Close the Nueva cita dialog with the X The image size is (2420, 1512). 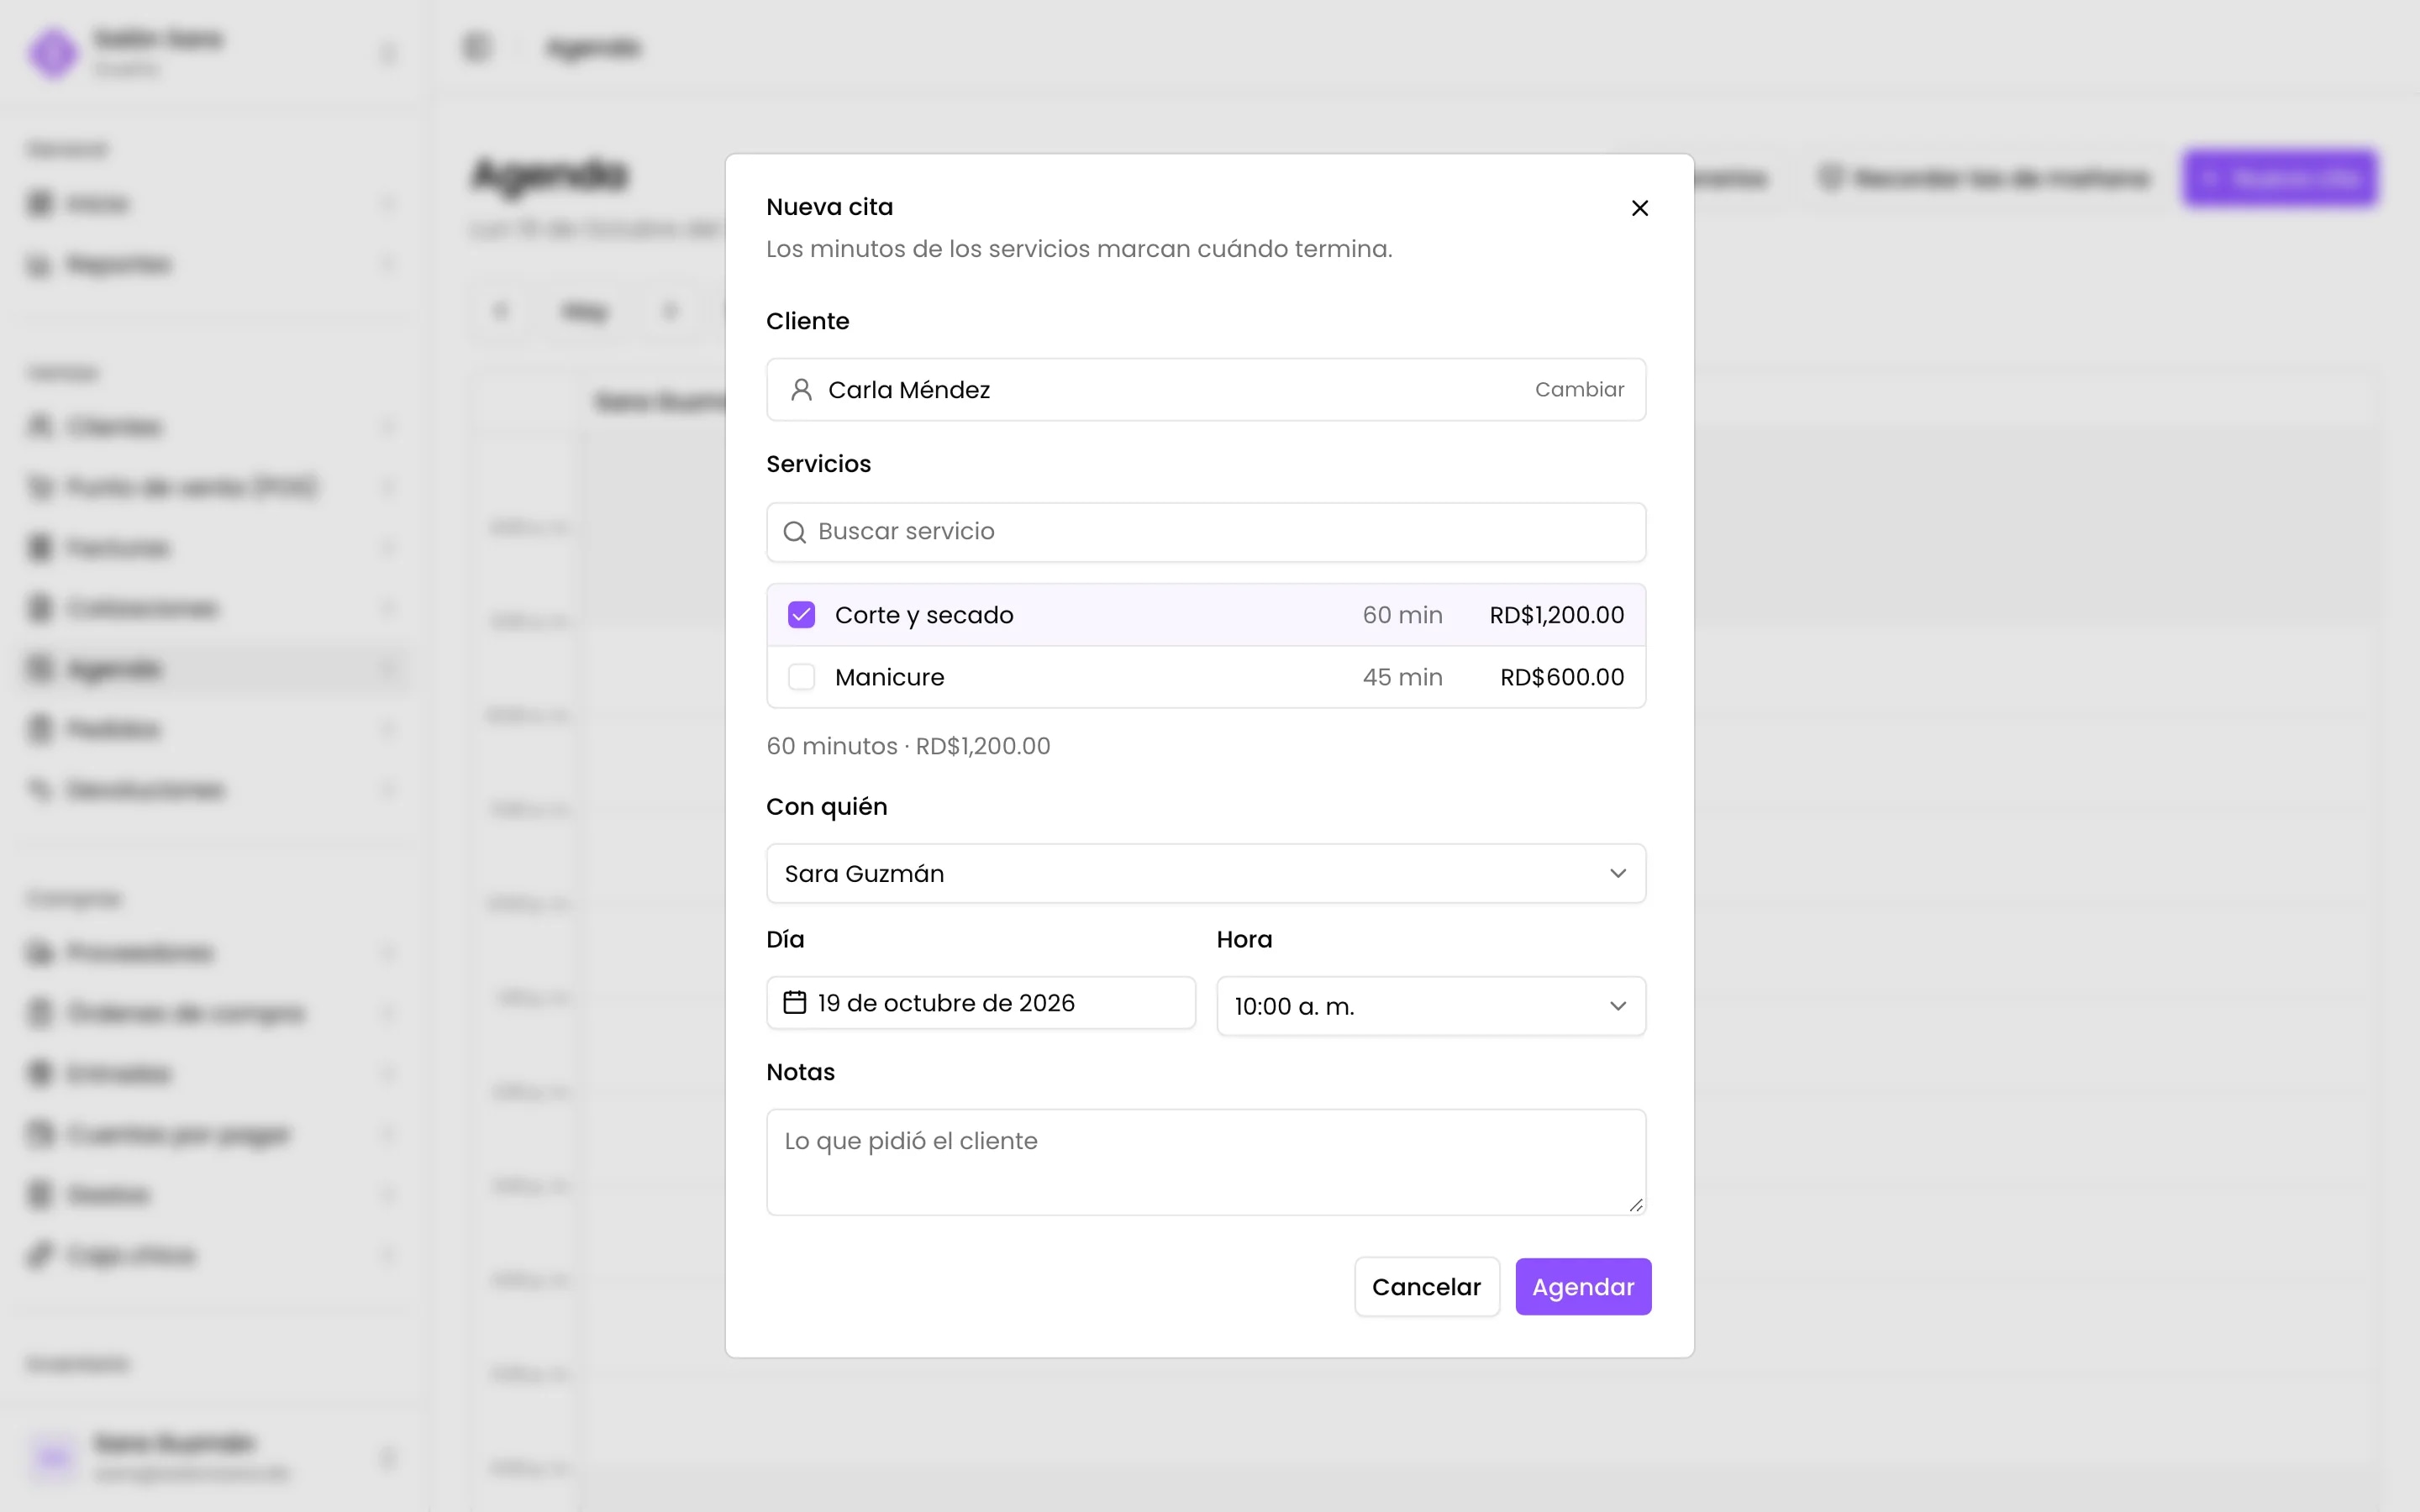[x=1639, y=208]
